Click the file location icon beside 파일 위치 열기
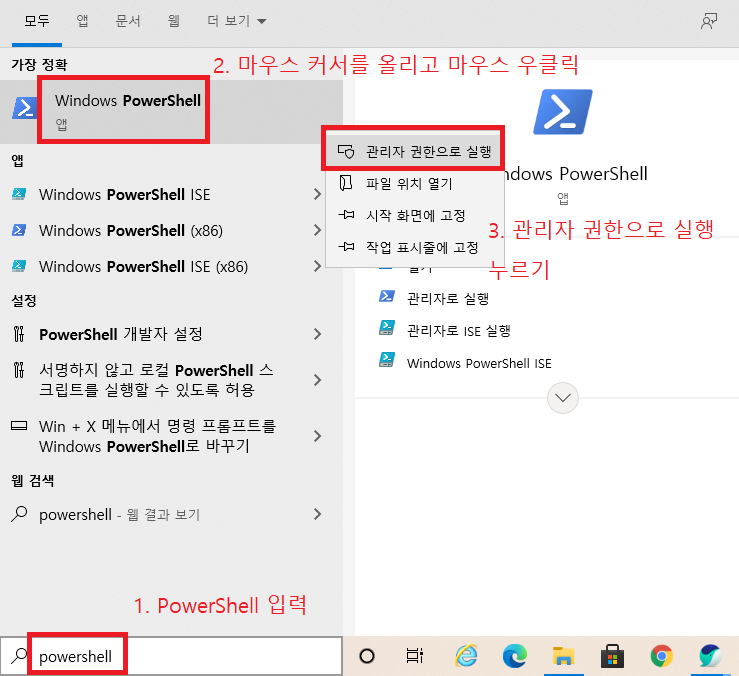 [346, 183]
